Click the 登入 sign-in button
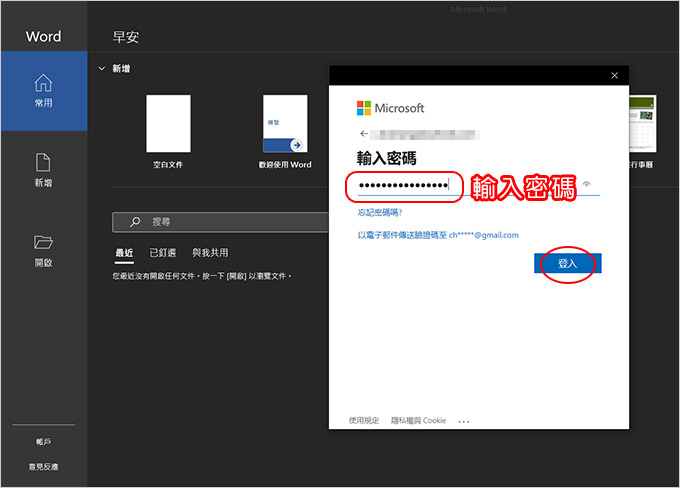Viewport: 680px width, 488px height. (x=568, y=263)
